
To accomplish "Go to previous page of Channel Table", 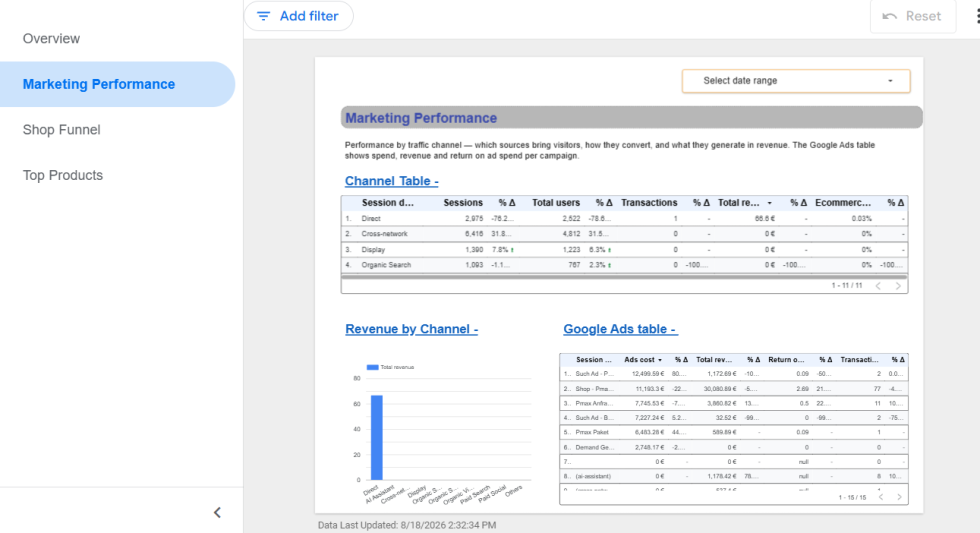I will (x=878, y=286).
